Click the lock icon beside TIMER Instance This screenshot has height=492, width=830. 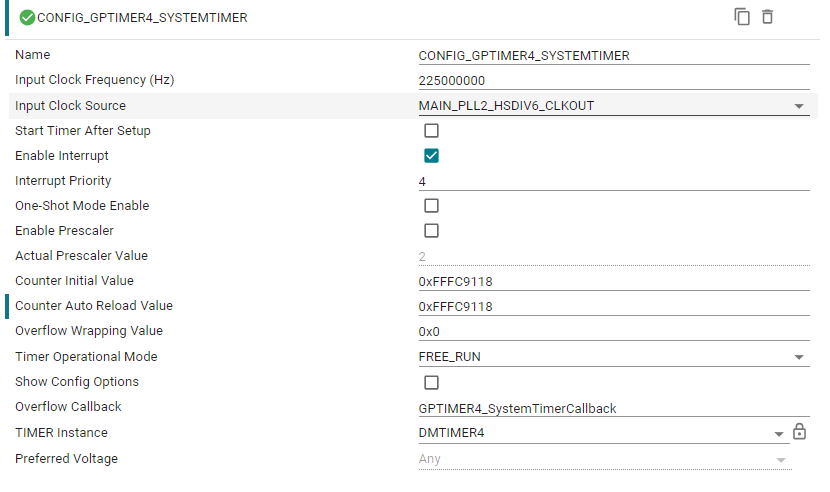click(x=799, y=432)
